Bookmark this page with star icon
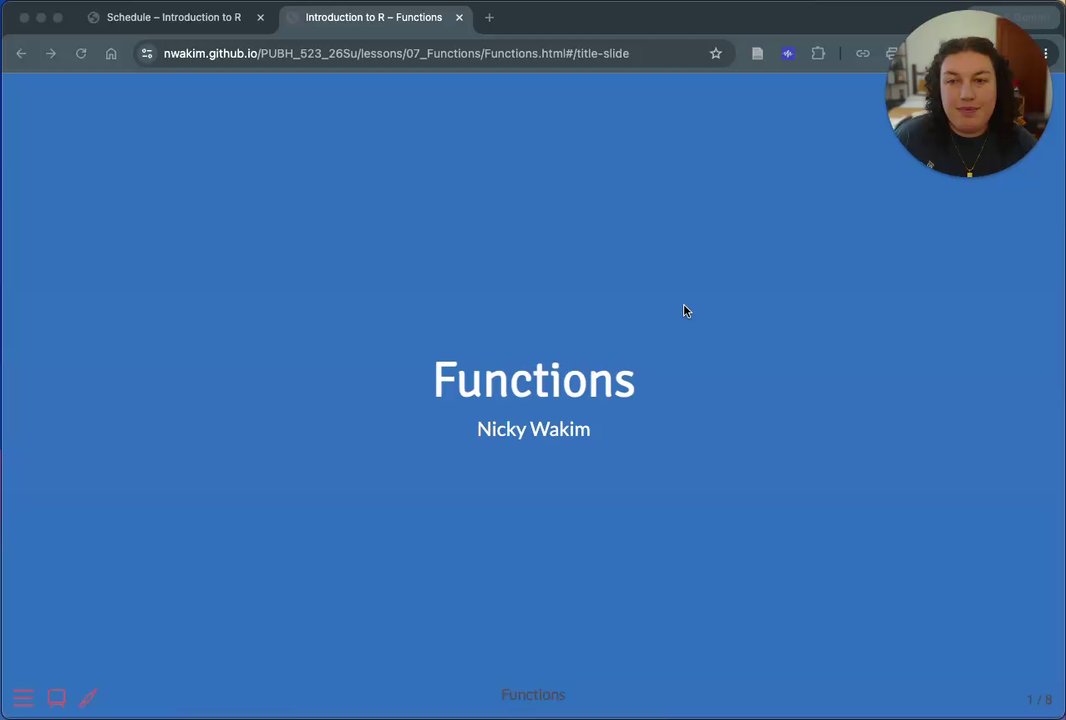 click(716, 54)
